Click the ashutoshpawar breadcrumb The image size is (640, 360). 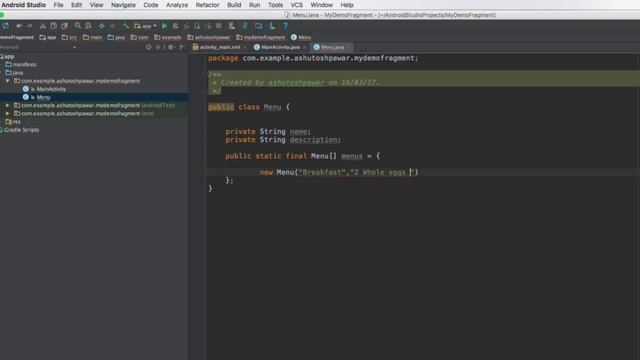(209, 37)
